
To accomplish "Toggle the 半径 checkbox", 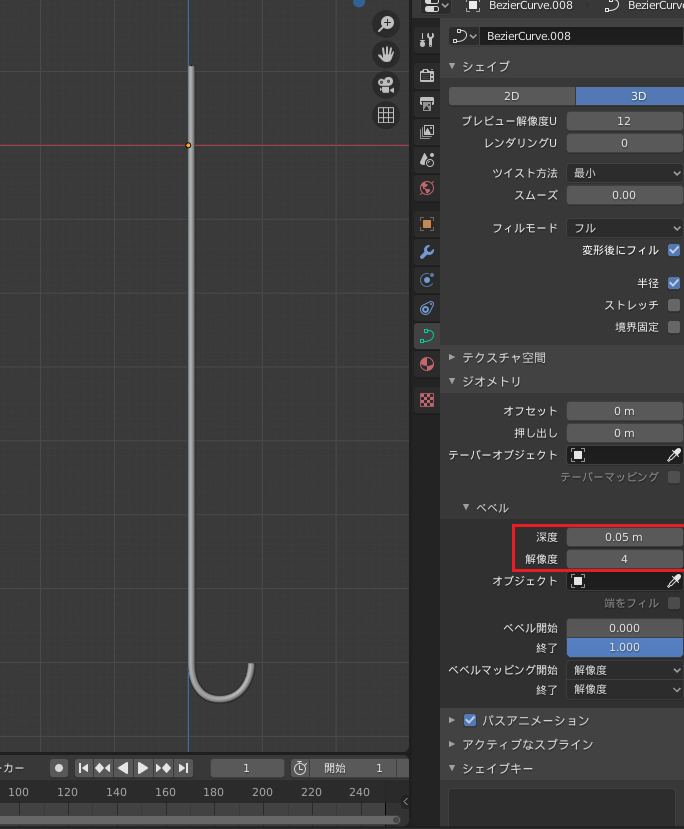I will coord(673,283).
